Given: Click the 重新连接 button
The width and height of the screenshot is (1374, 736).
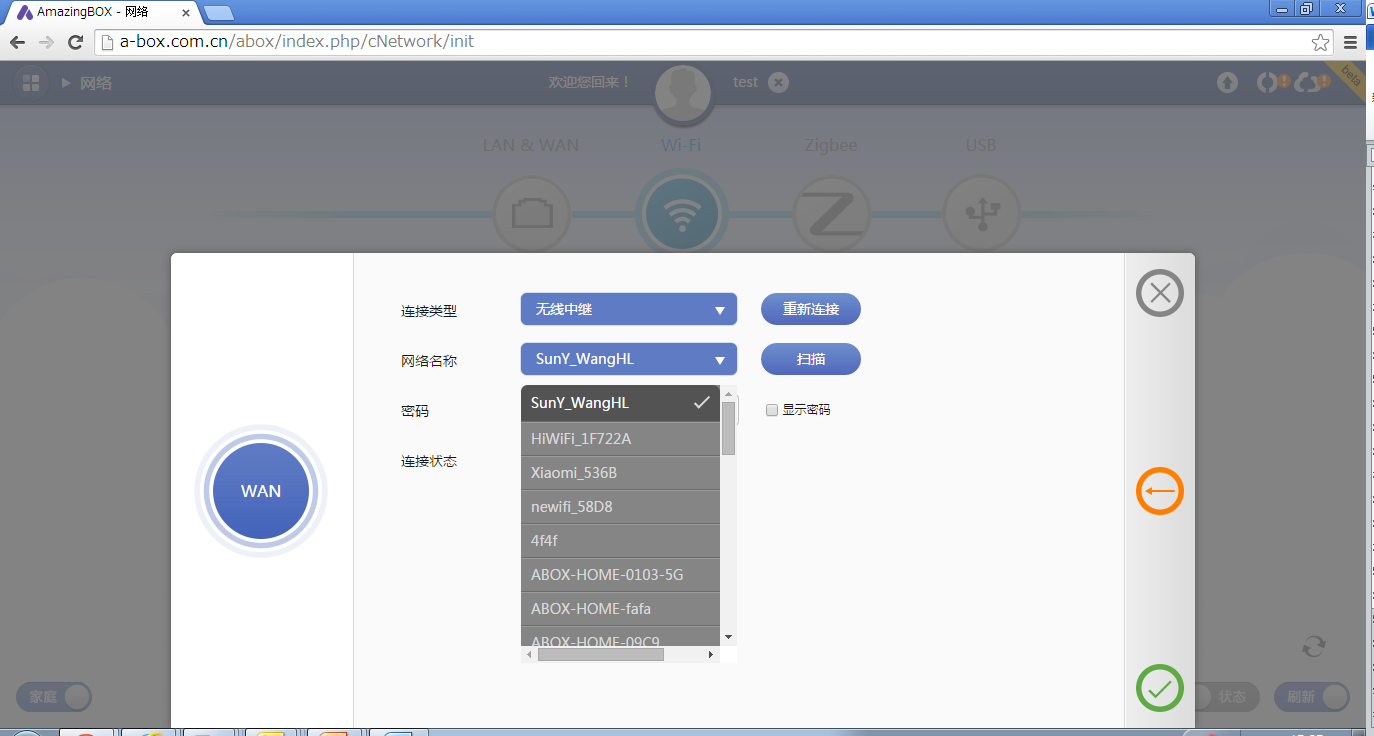Looking at the screenshot, I should pos(810,310).
